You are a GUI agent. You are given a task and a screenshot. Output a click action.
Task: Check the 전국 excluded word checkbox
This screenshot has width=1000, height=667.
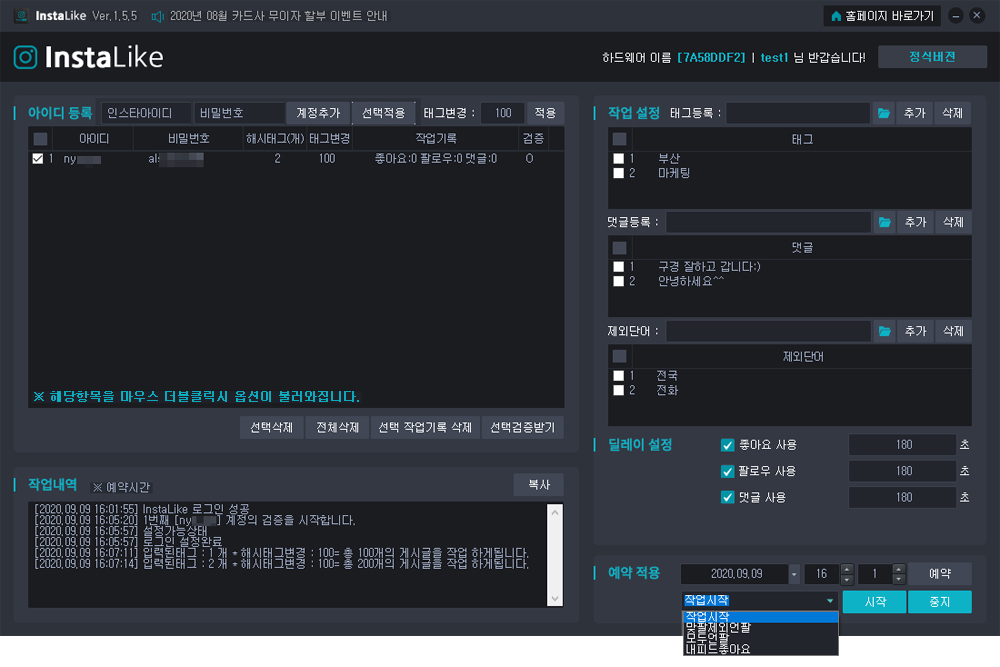(x=618, y=376)
